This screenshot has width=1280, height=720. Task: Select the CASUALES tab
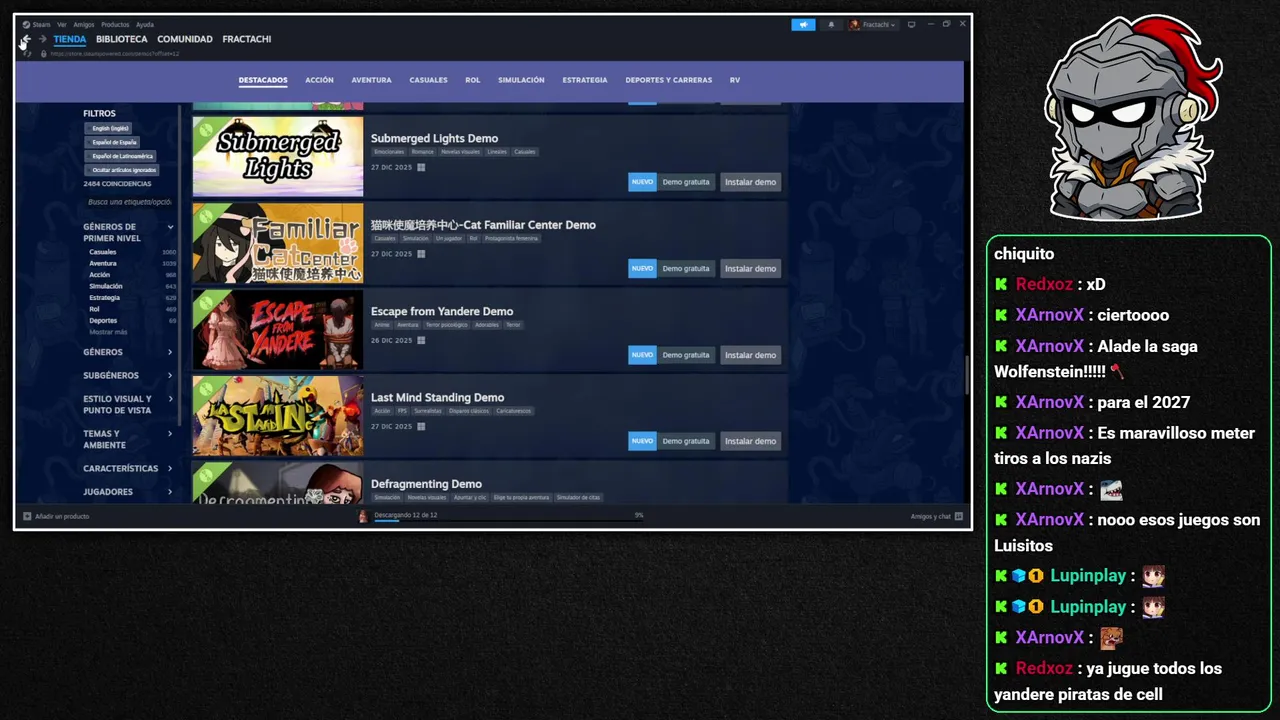(x=428, y=80)
